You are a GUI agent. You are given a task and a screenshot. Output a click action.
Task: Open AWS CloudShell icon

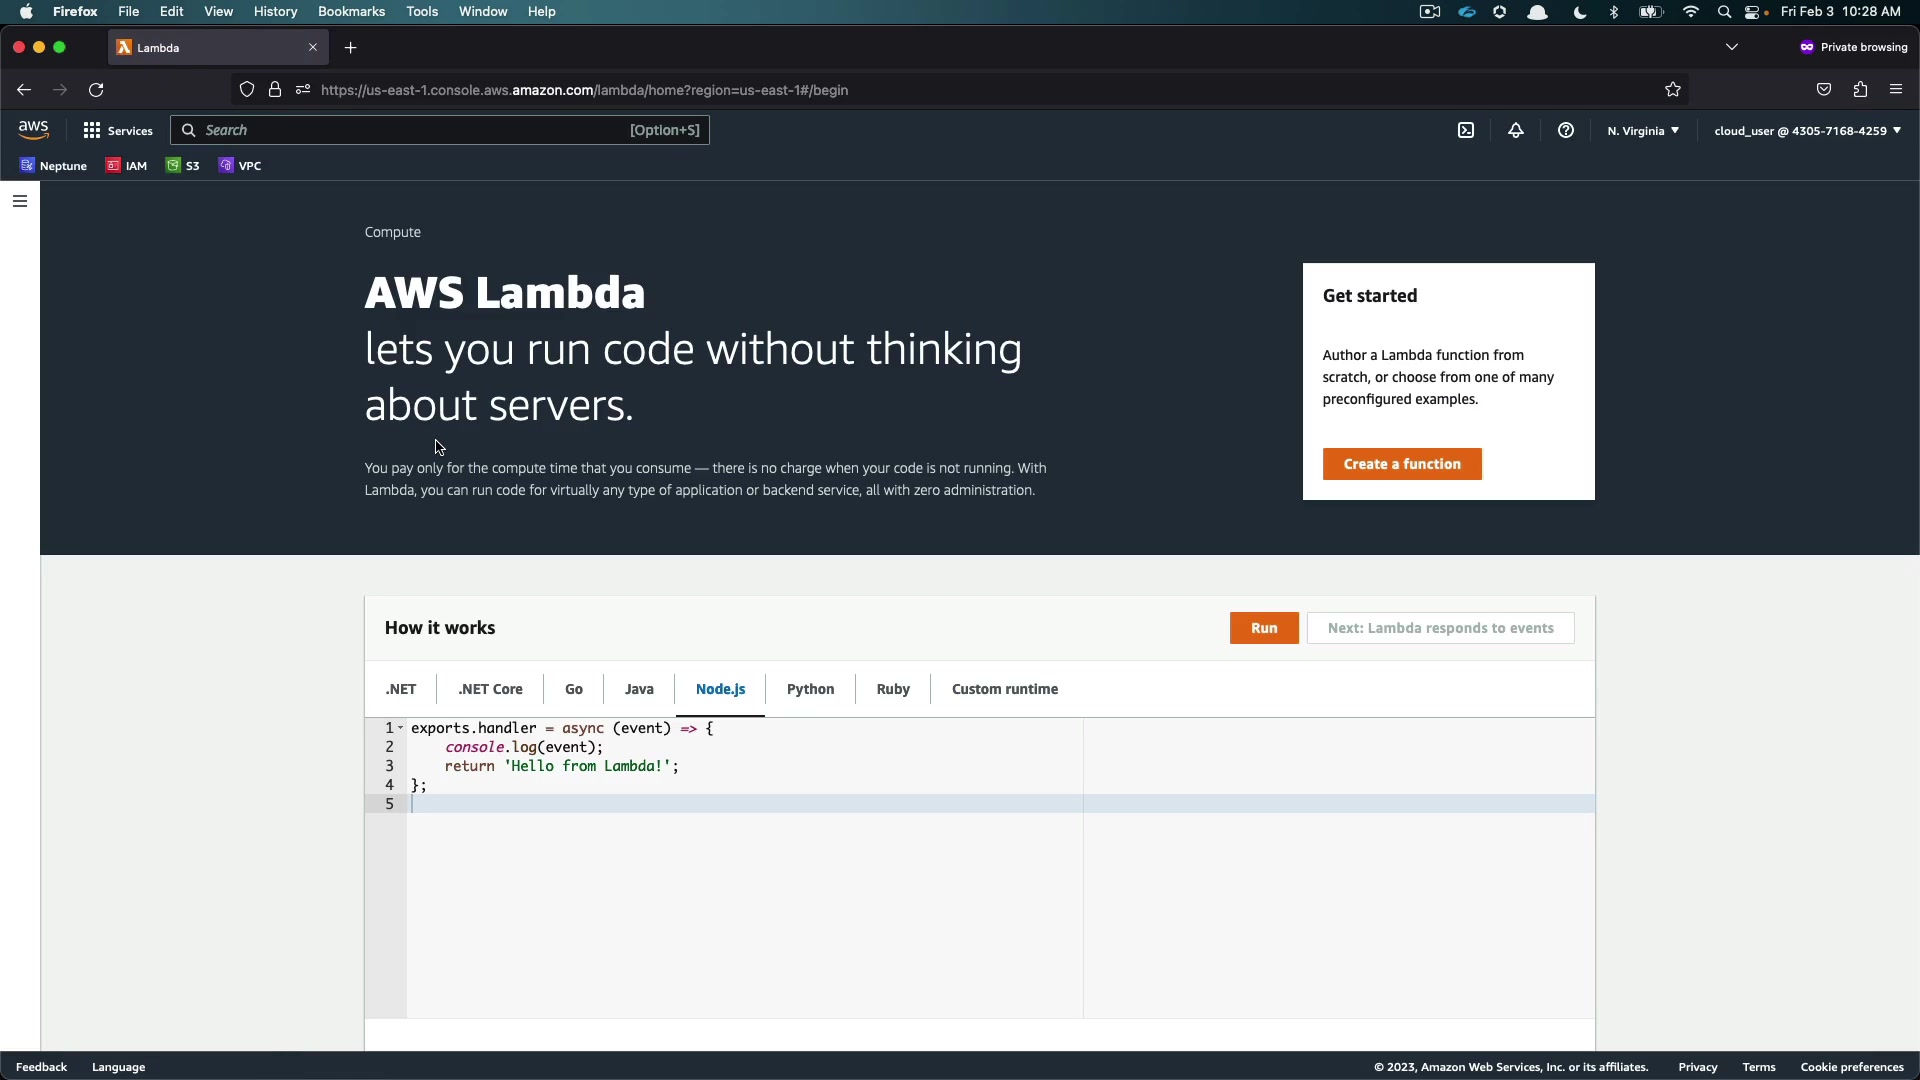[1466, 131]
